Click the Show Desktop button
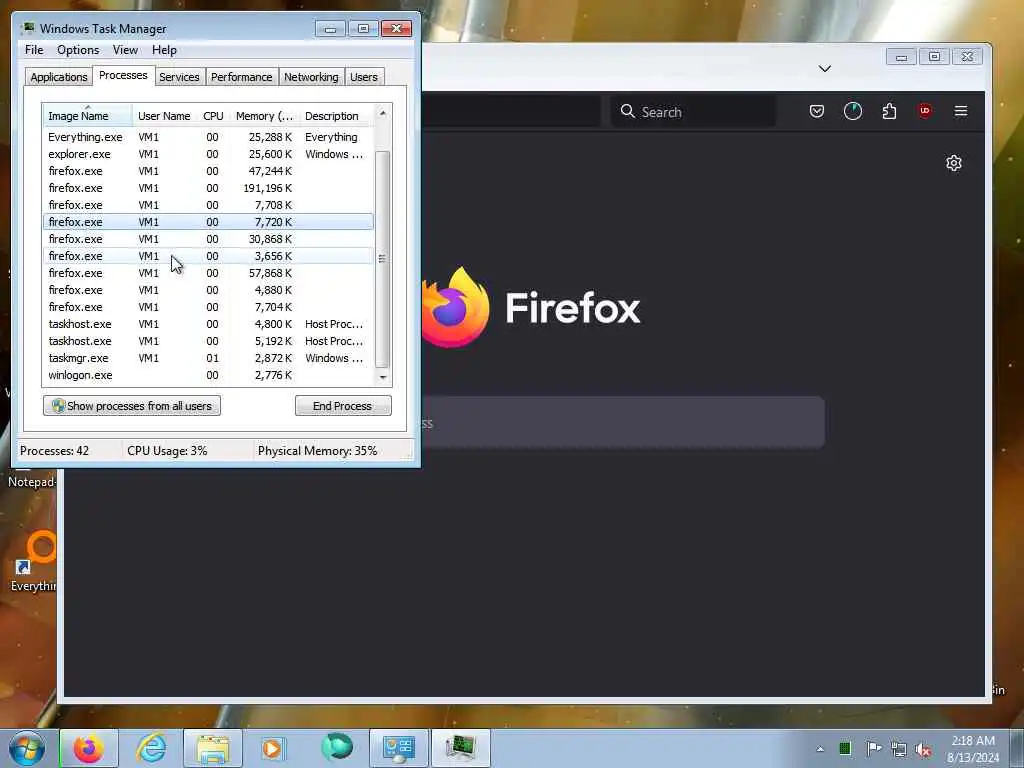This screenshot has height=768, width=1024. [1017, 748]
